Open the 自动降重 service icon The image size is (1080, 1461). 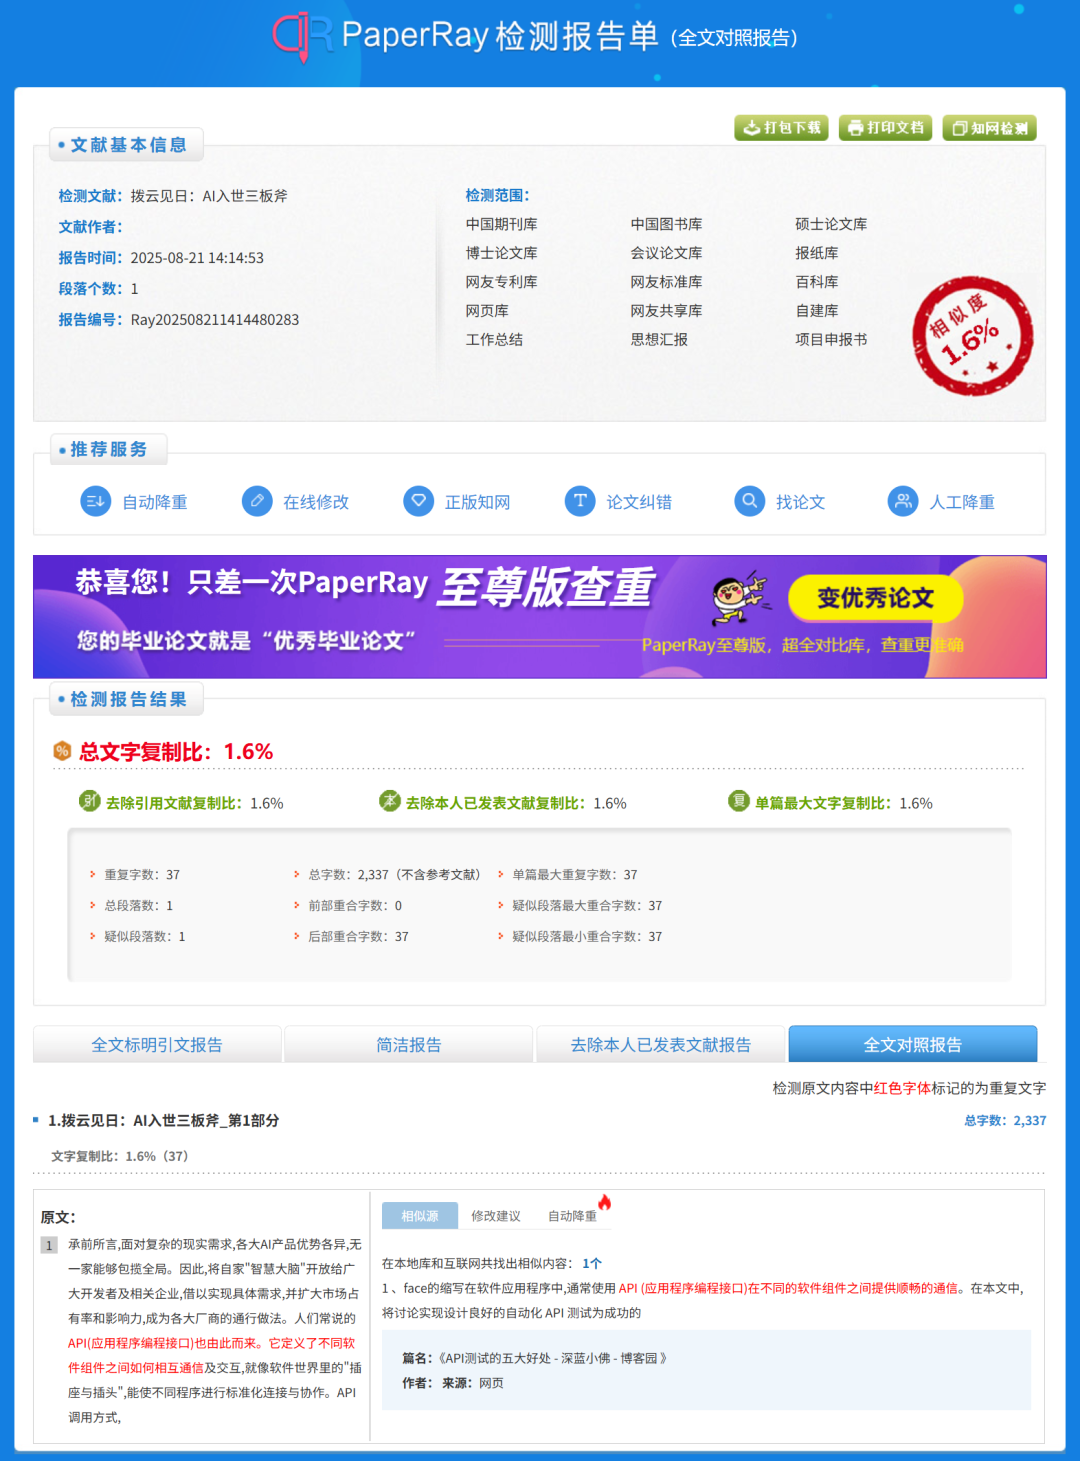pyautogui.click(x=96, y=501)
